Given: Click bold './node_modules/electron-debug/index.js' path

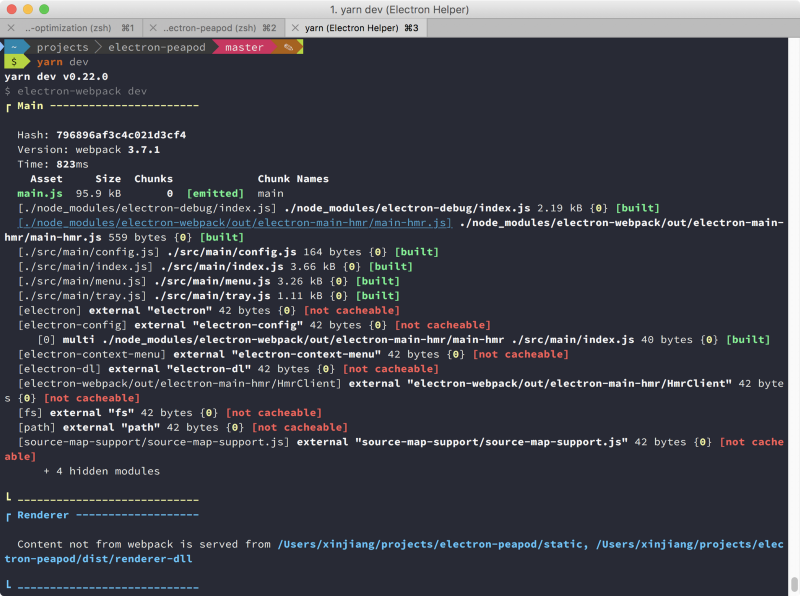Looking at the screenshot, I should click(407, 208).
